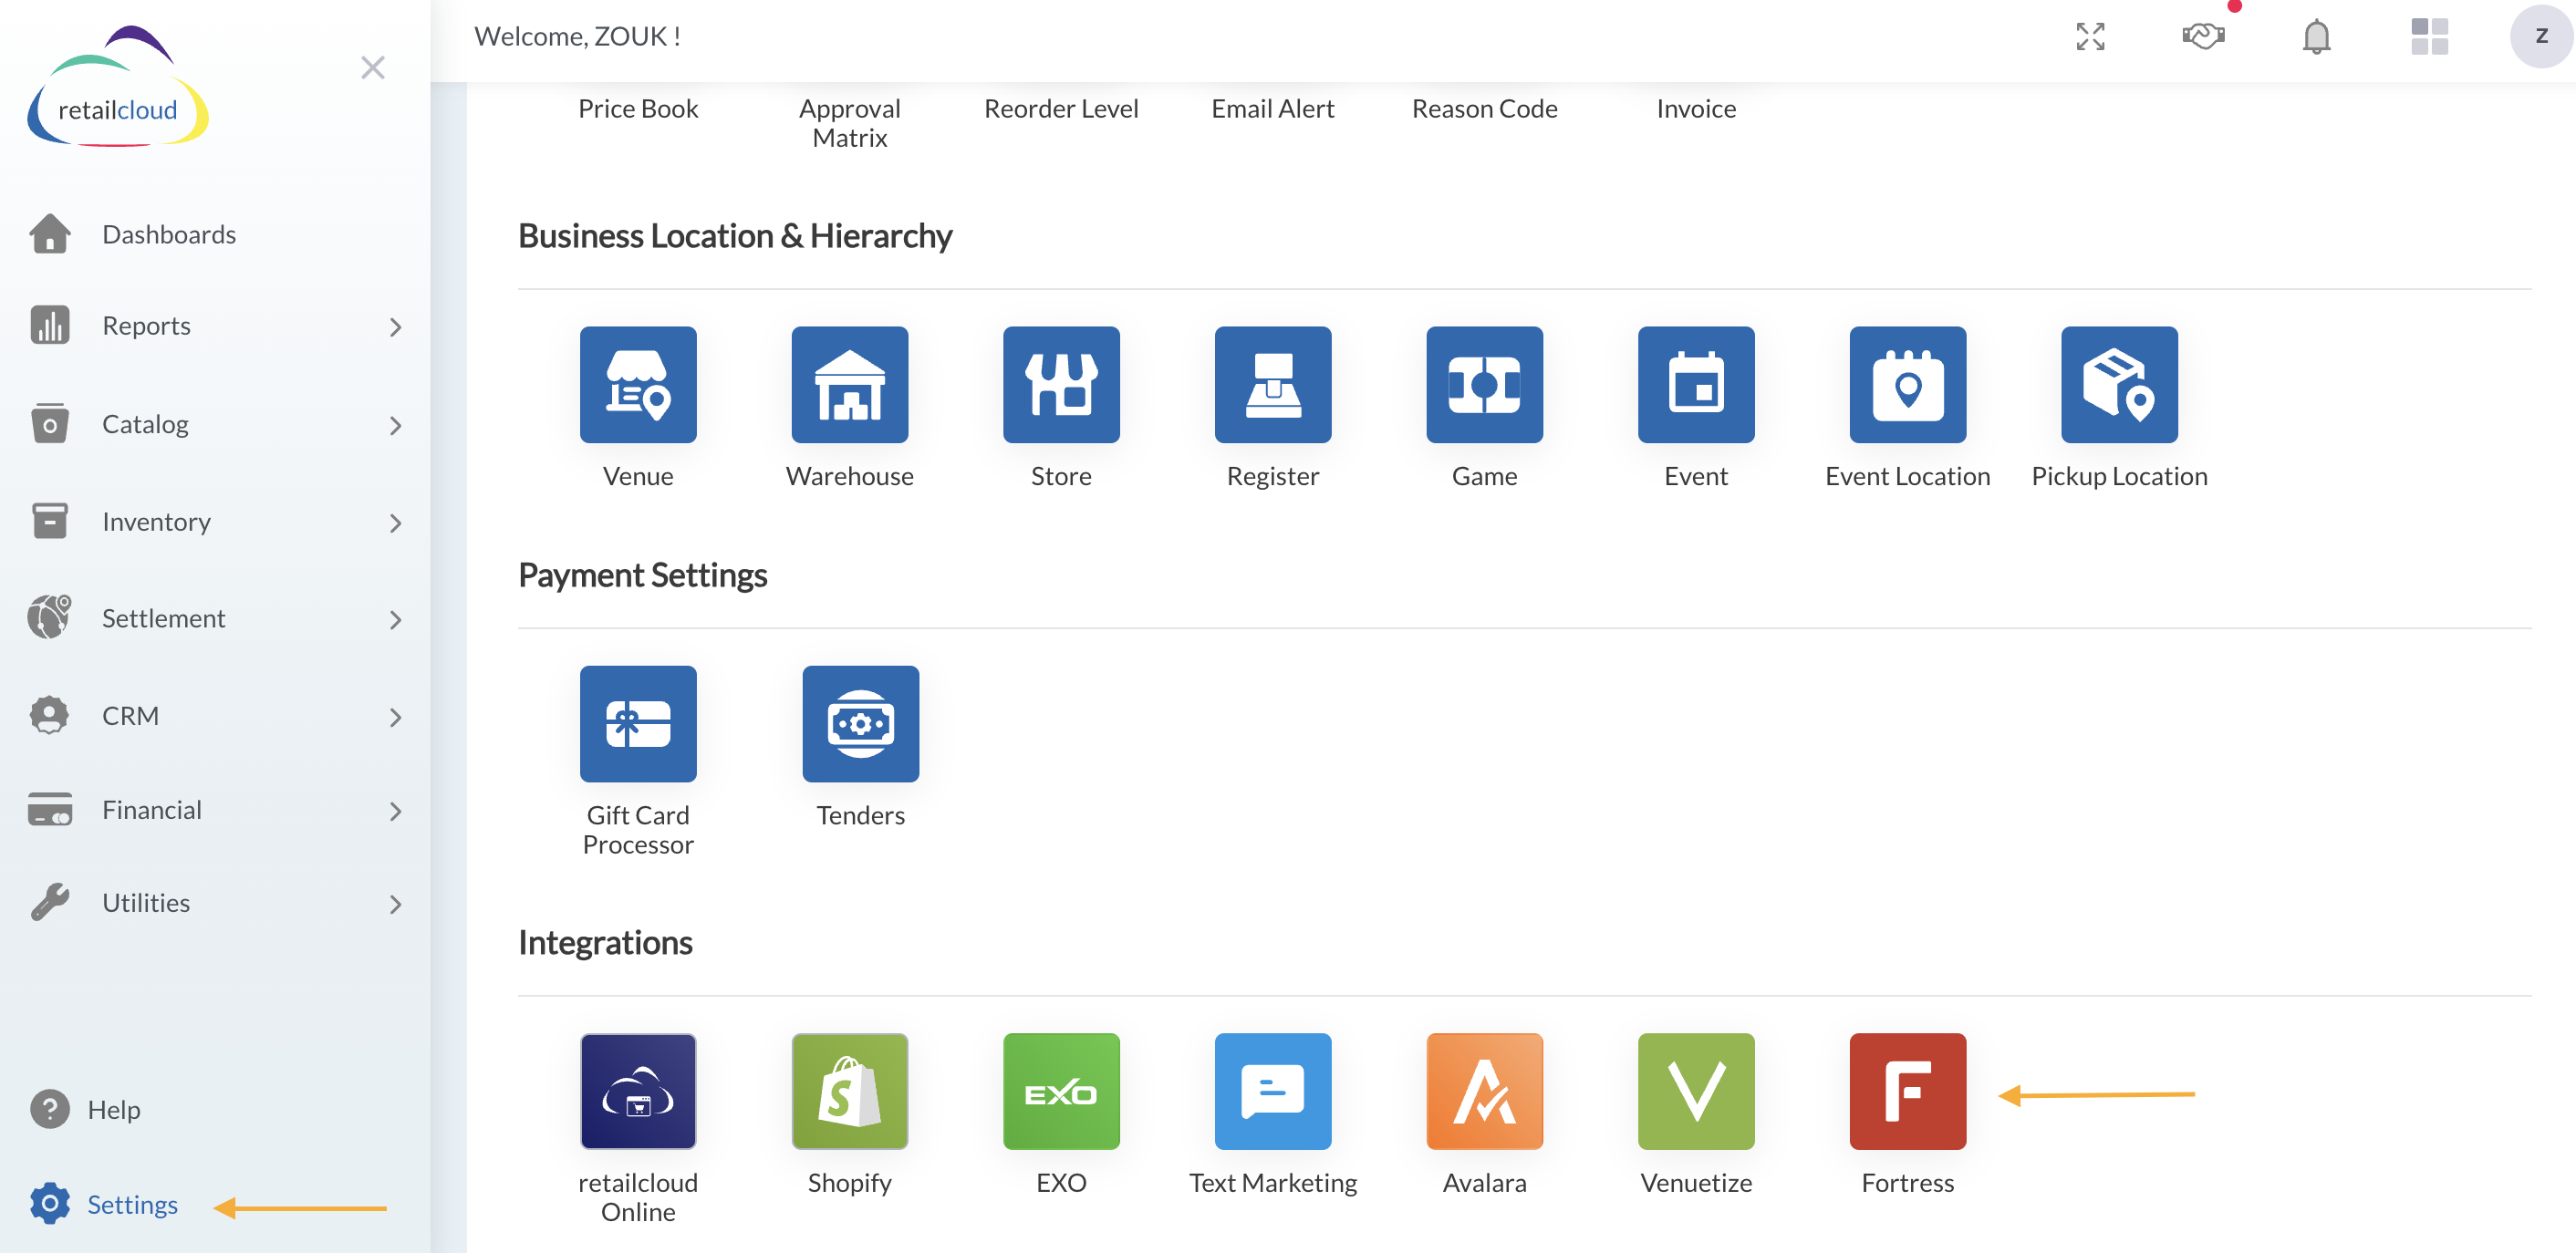Expand the Inventory chevron

pyautogui.click(x=396, y=523)
